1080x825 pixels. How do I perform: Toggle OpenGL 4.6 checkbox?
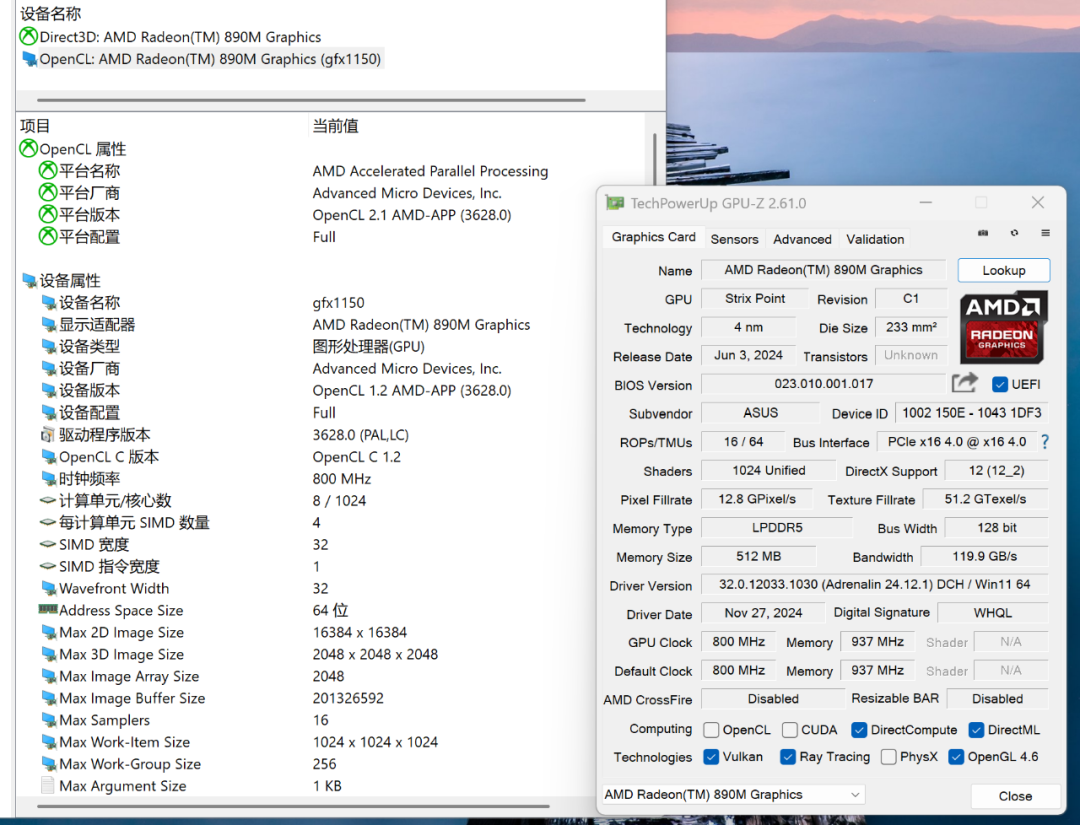tap(956, 757)
